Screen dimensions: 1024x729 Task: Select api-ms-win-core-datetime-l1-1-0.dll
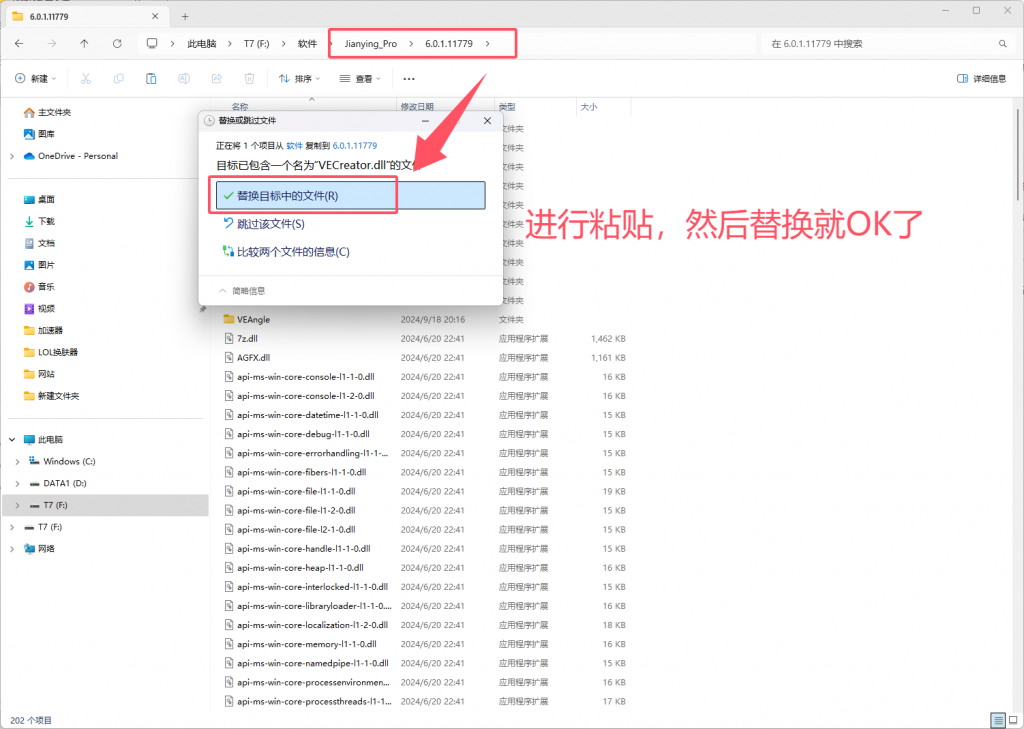(x=308, y=415)
